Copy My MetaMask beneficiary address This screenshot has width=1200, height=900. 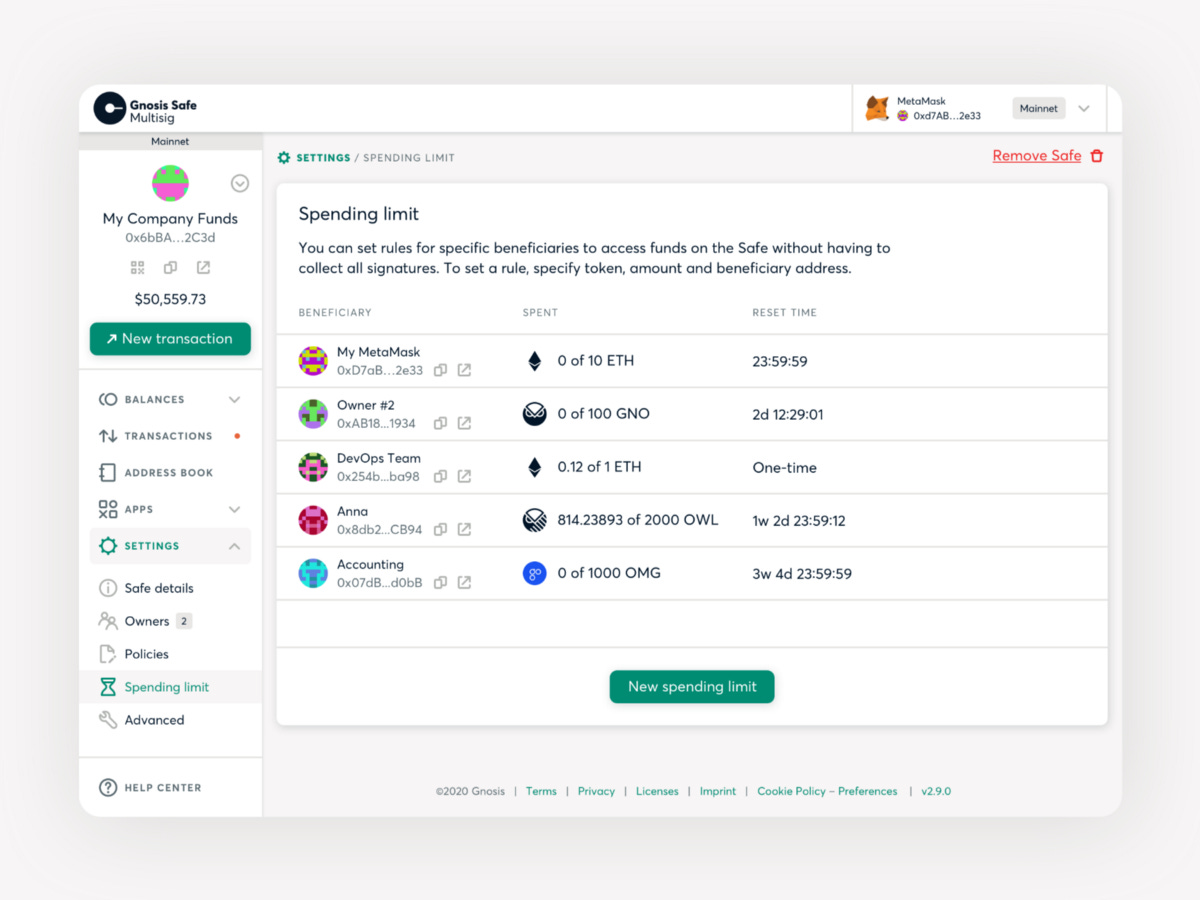[x=440, y=370]
